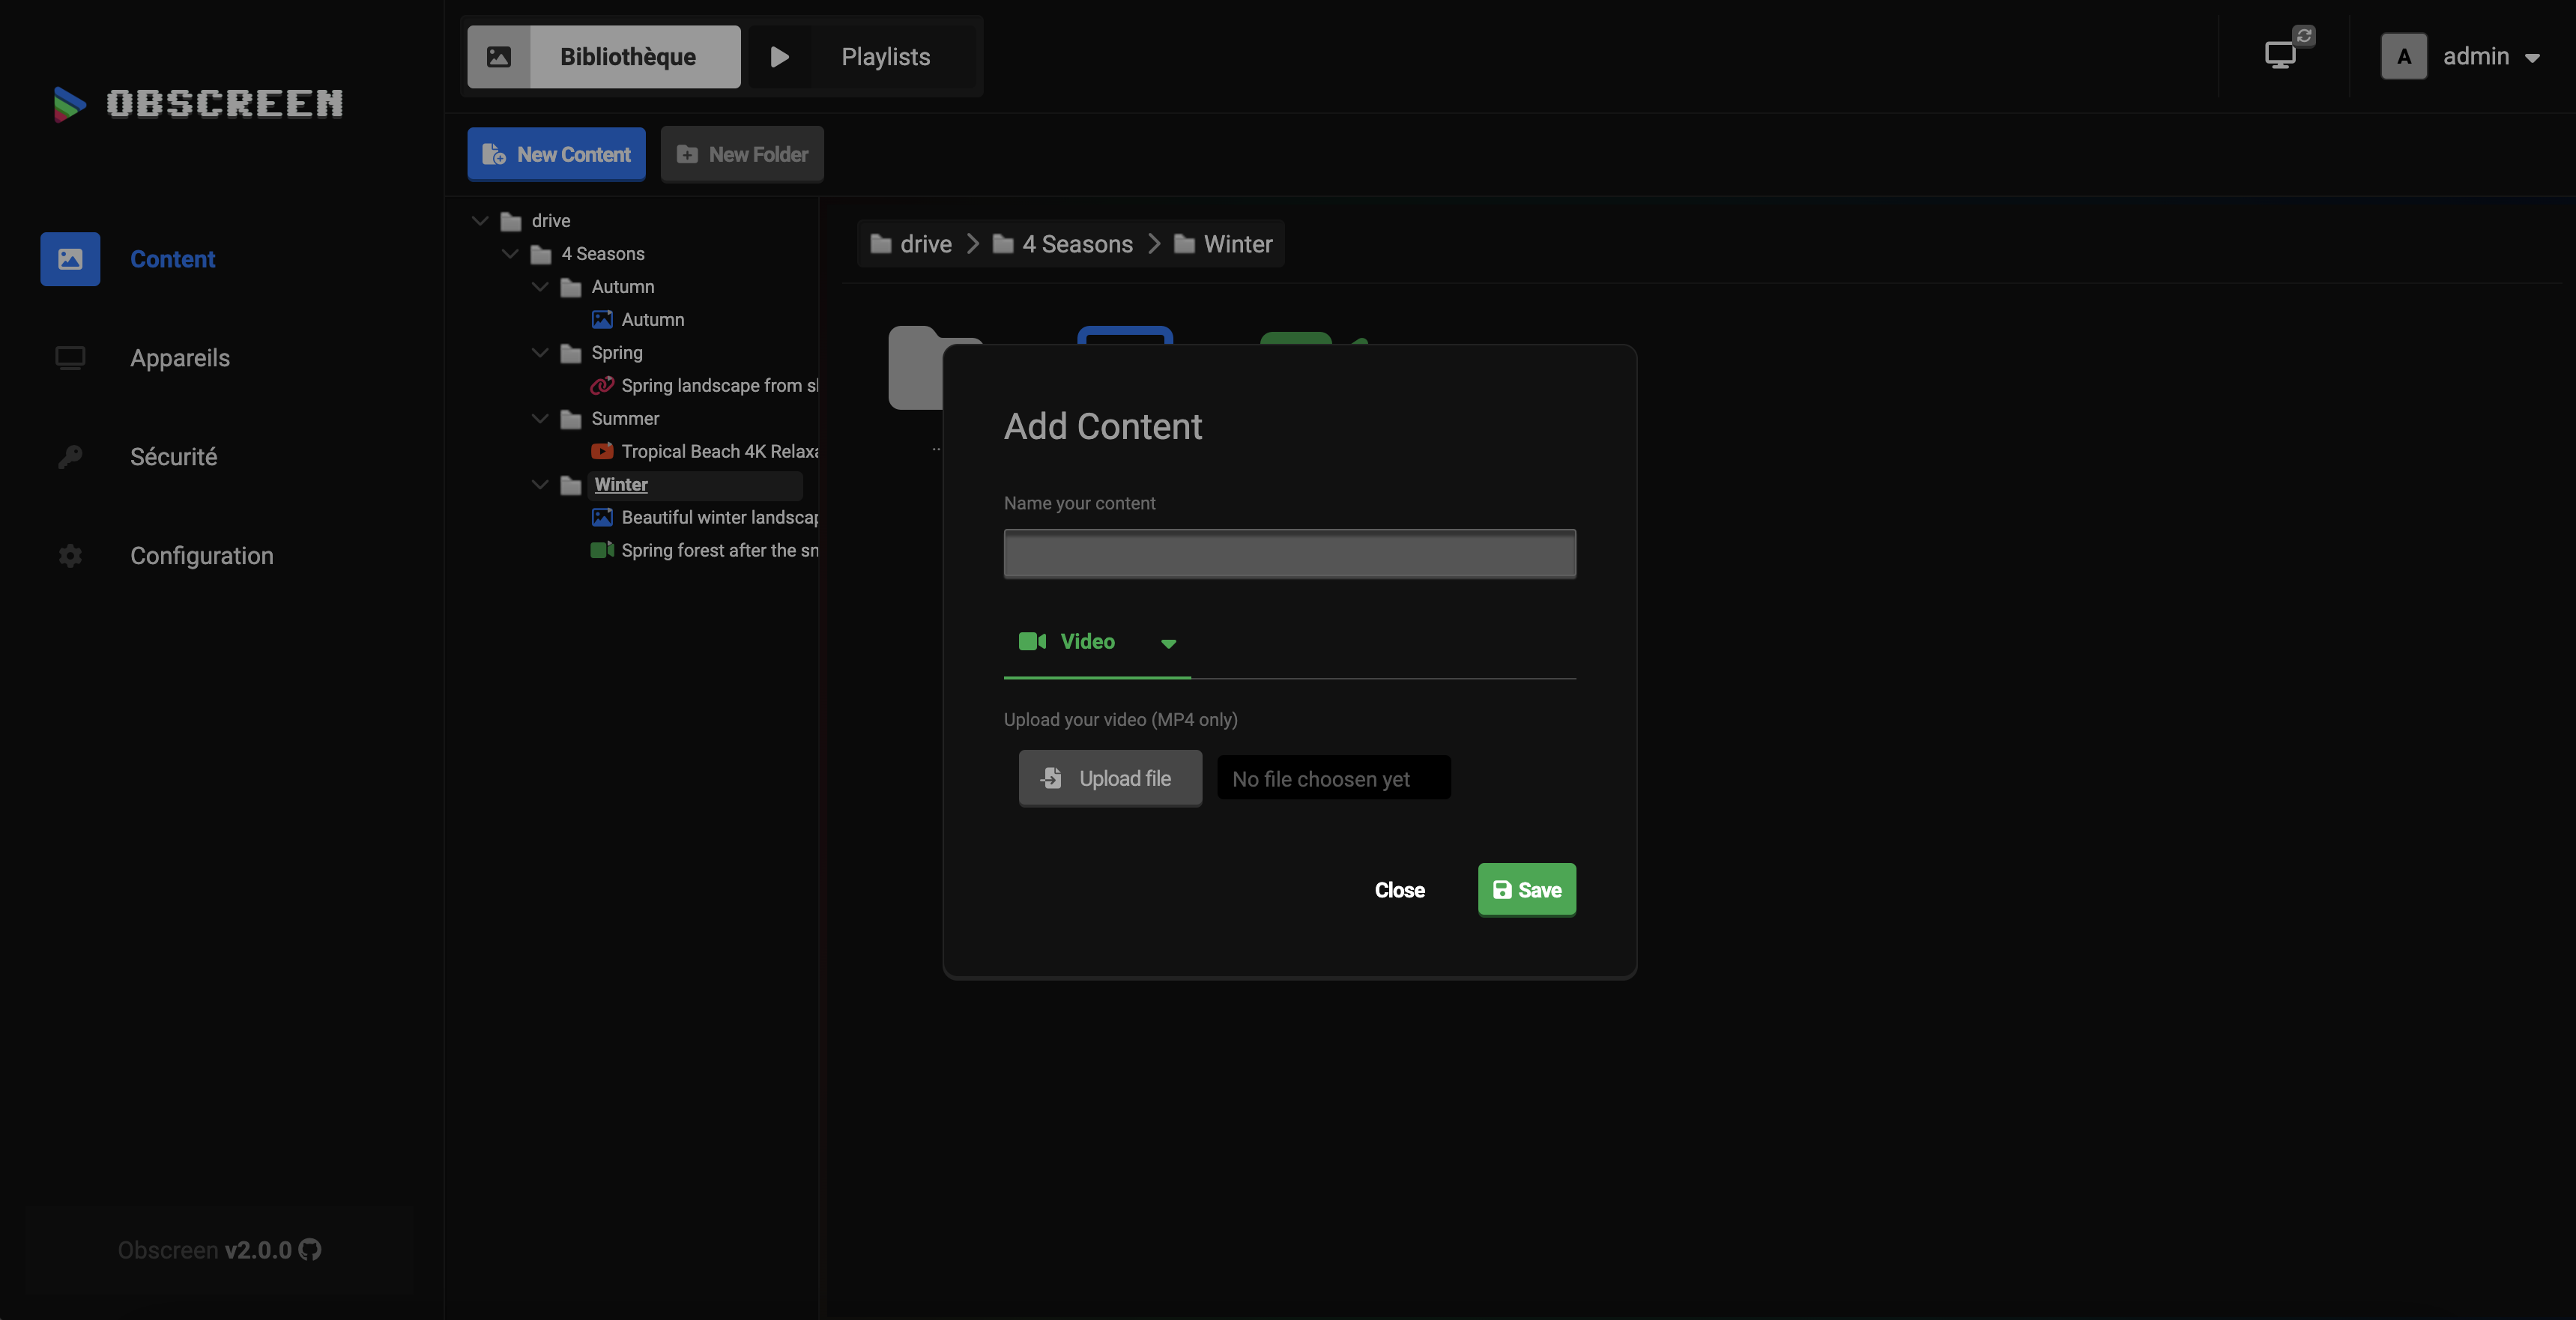Screen dimensions: 2576x1320
Task: Open Configuration gear section
Action: coord(201,556)
